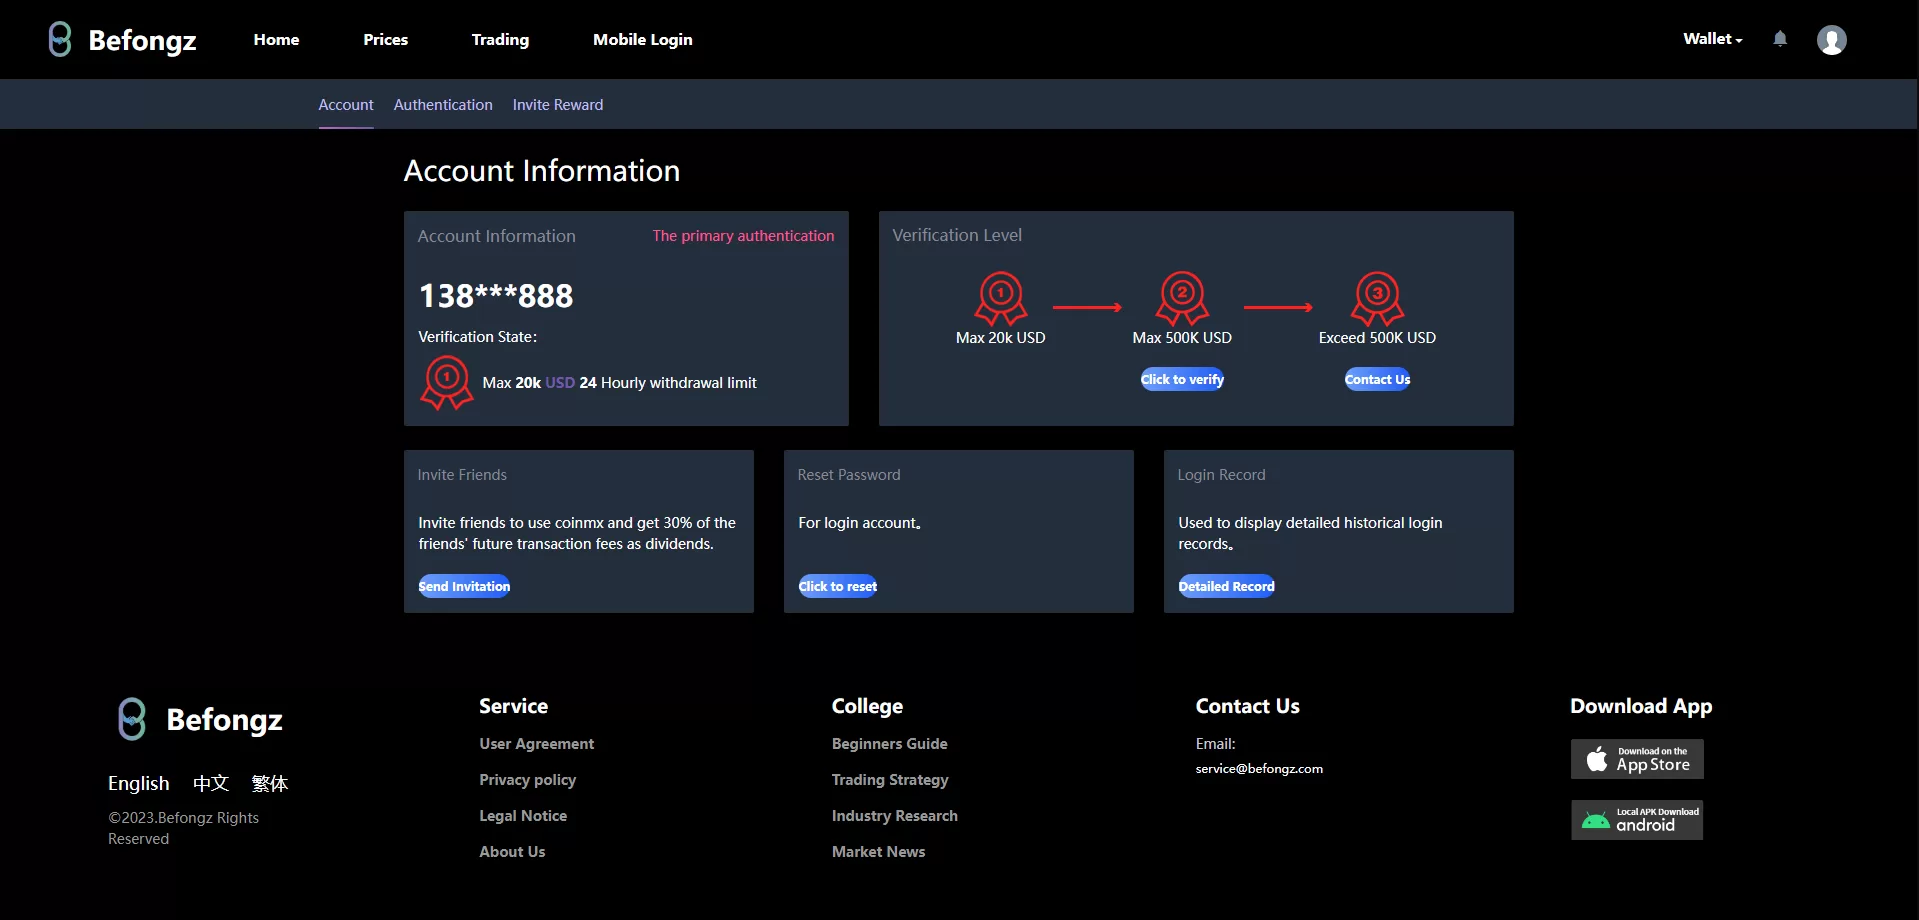Click the Befongz logo in header
This screenshot has width=1919, height=920.
[x=122, y=40]
